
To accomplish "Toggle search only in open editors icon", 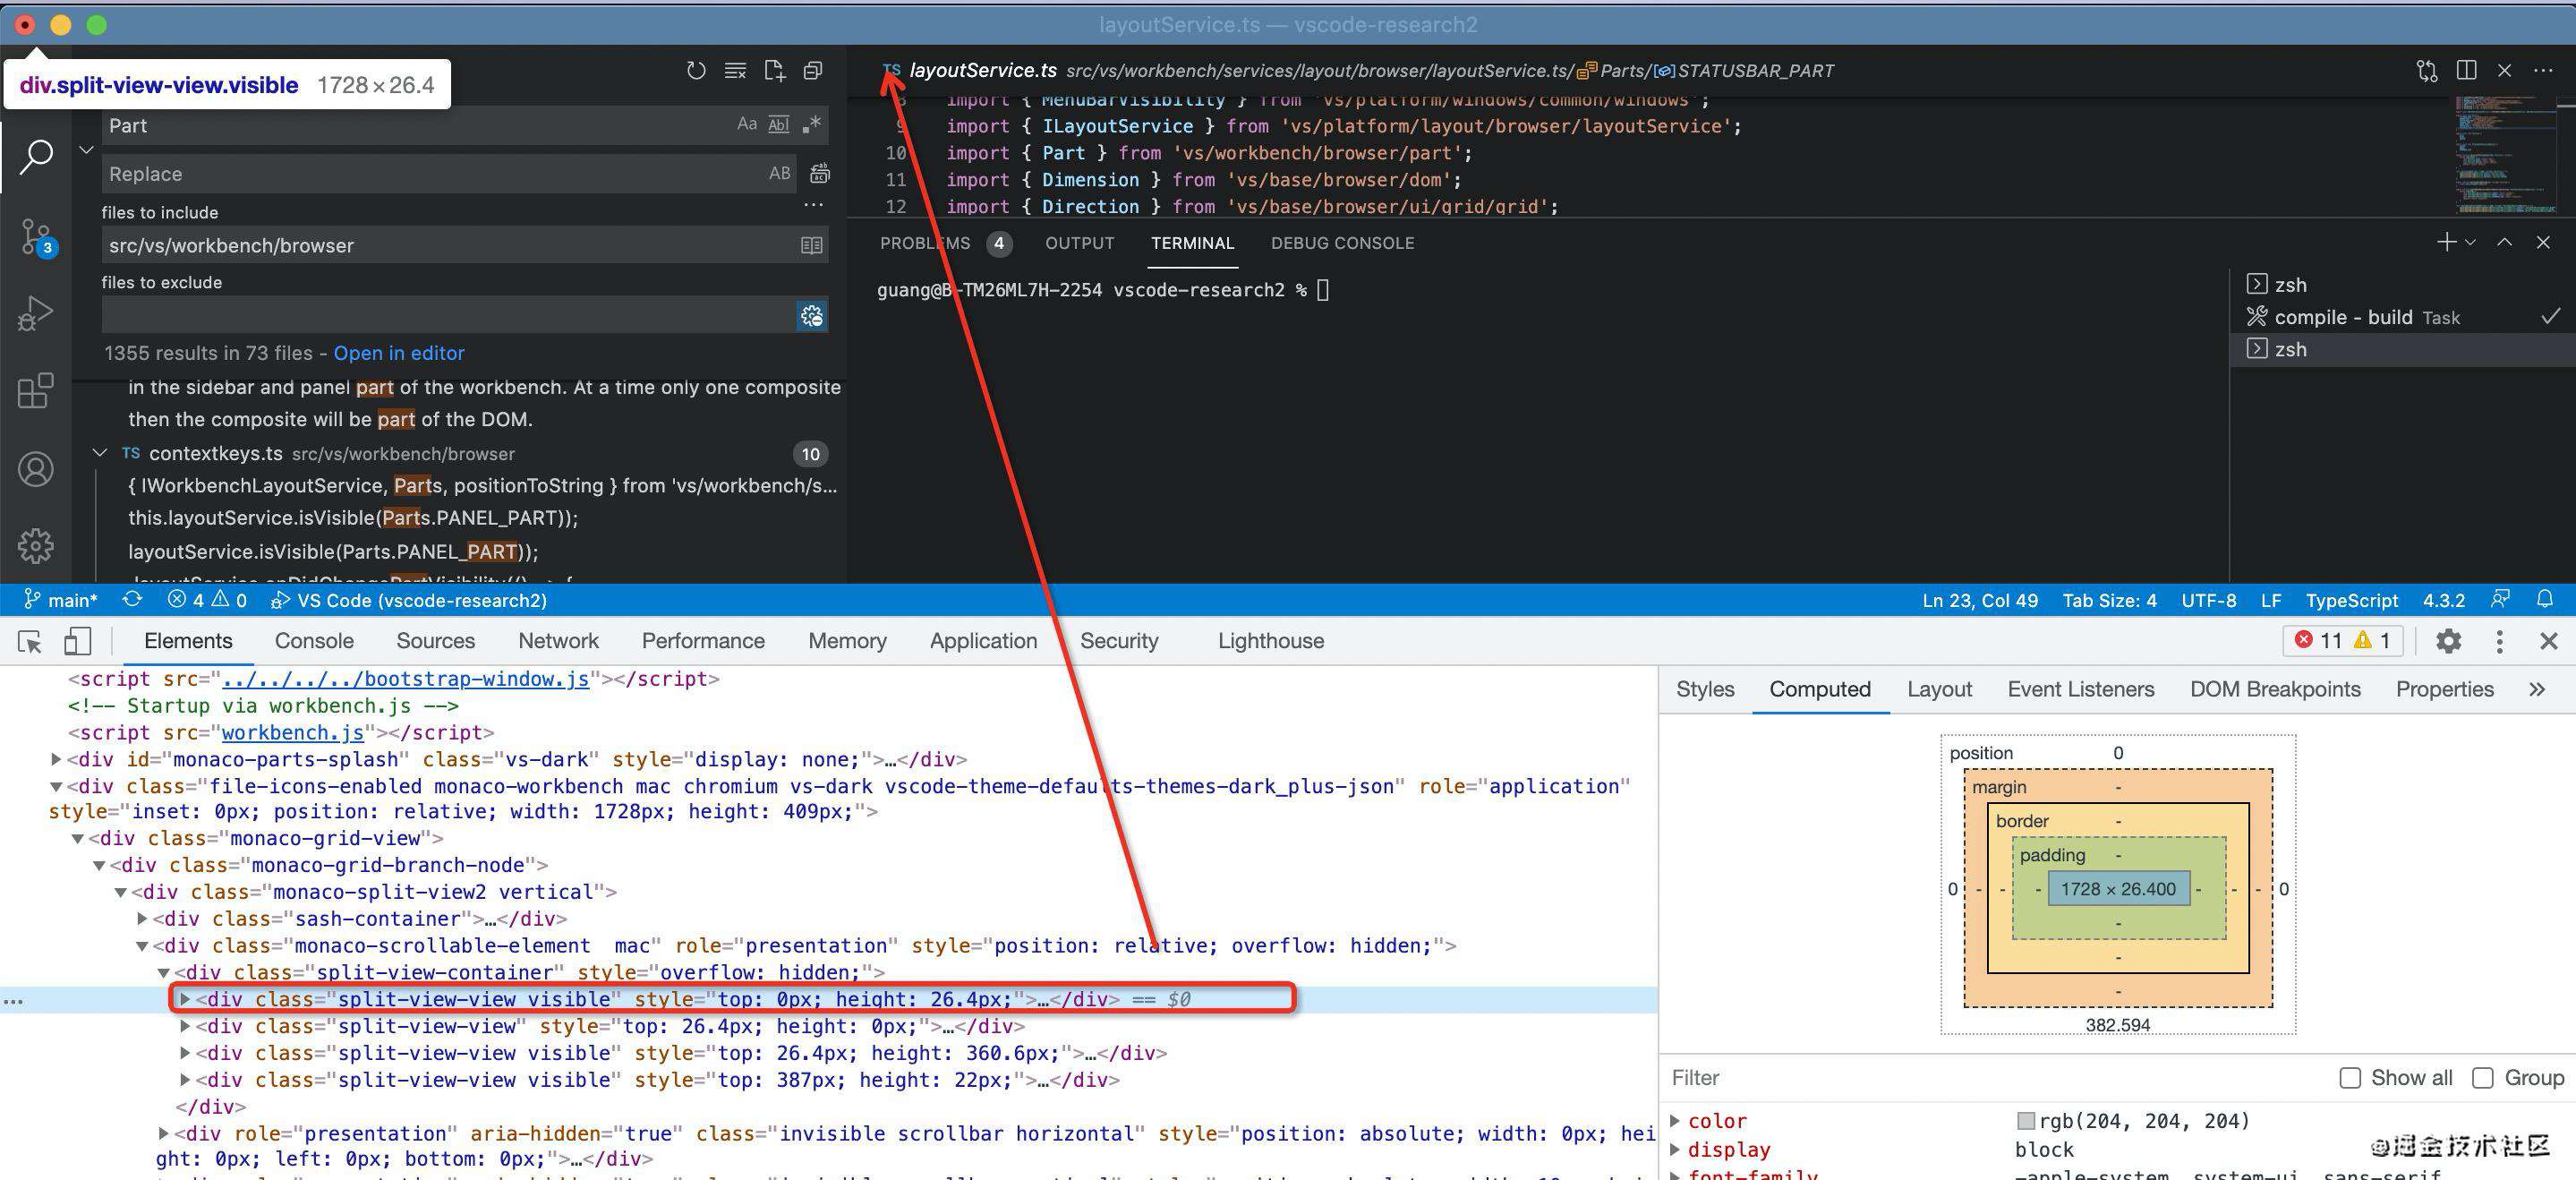I will point(812,246).
